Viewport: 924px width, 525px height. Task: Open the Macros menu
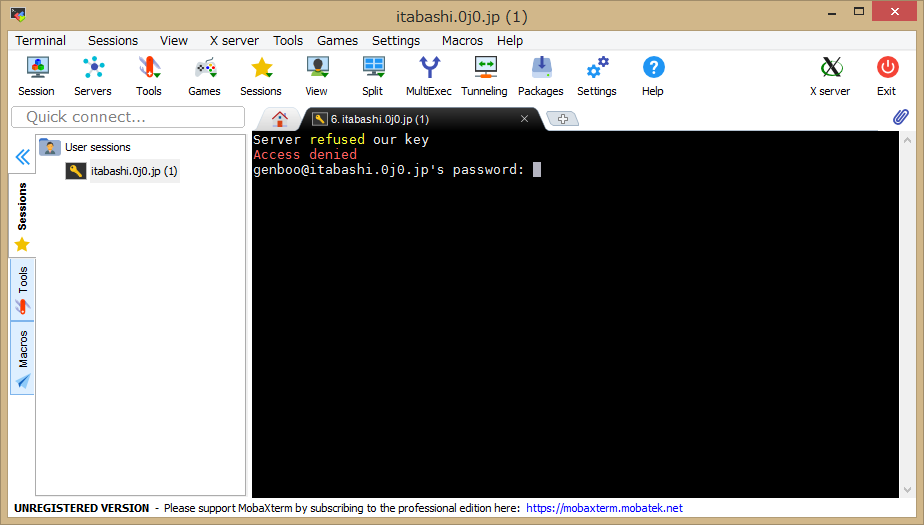462,41
